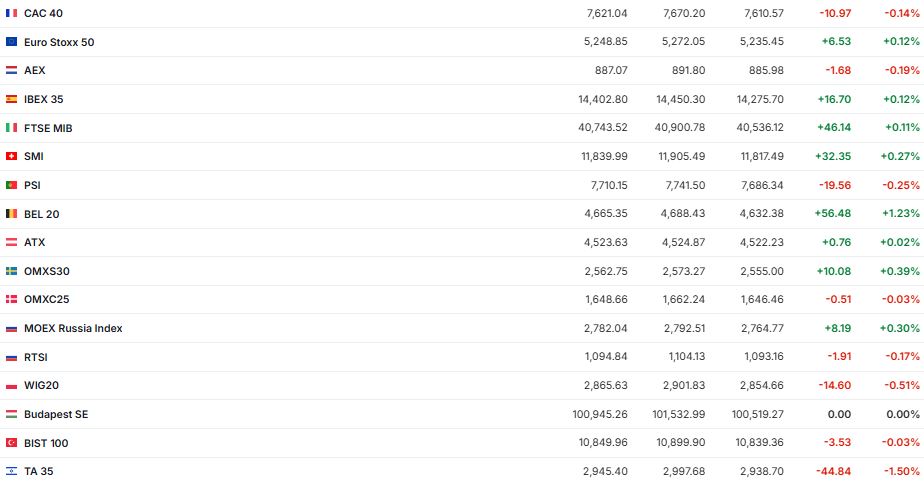Click the Israel flag icon beside TA 35
924x484 pixels.
coord(11,471)
